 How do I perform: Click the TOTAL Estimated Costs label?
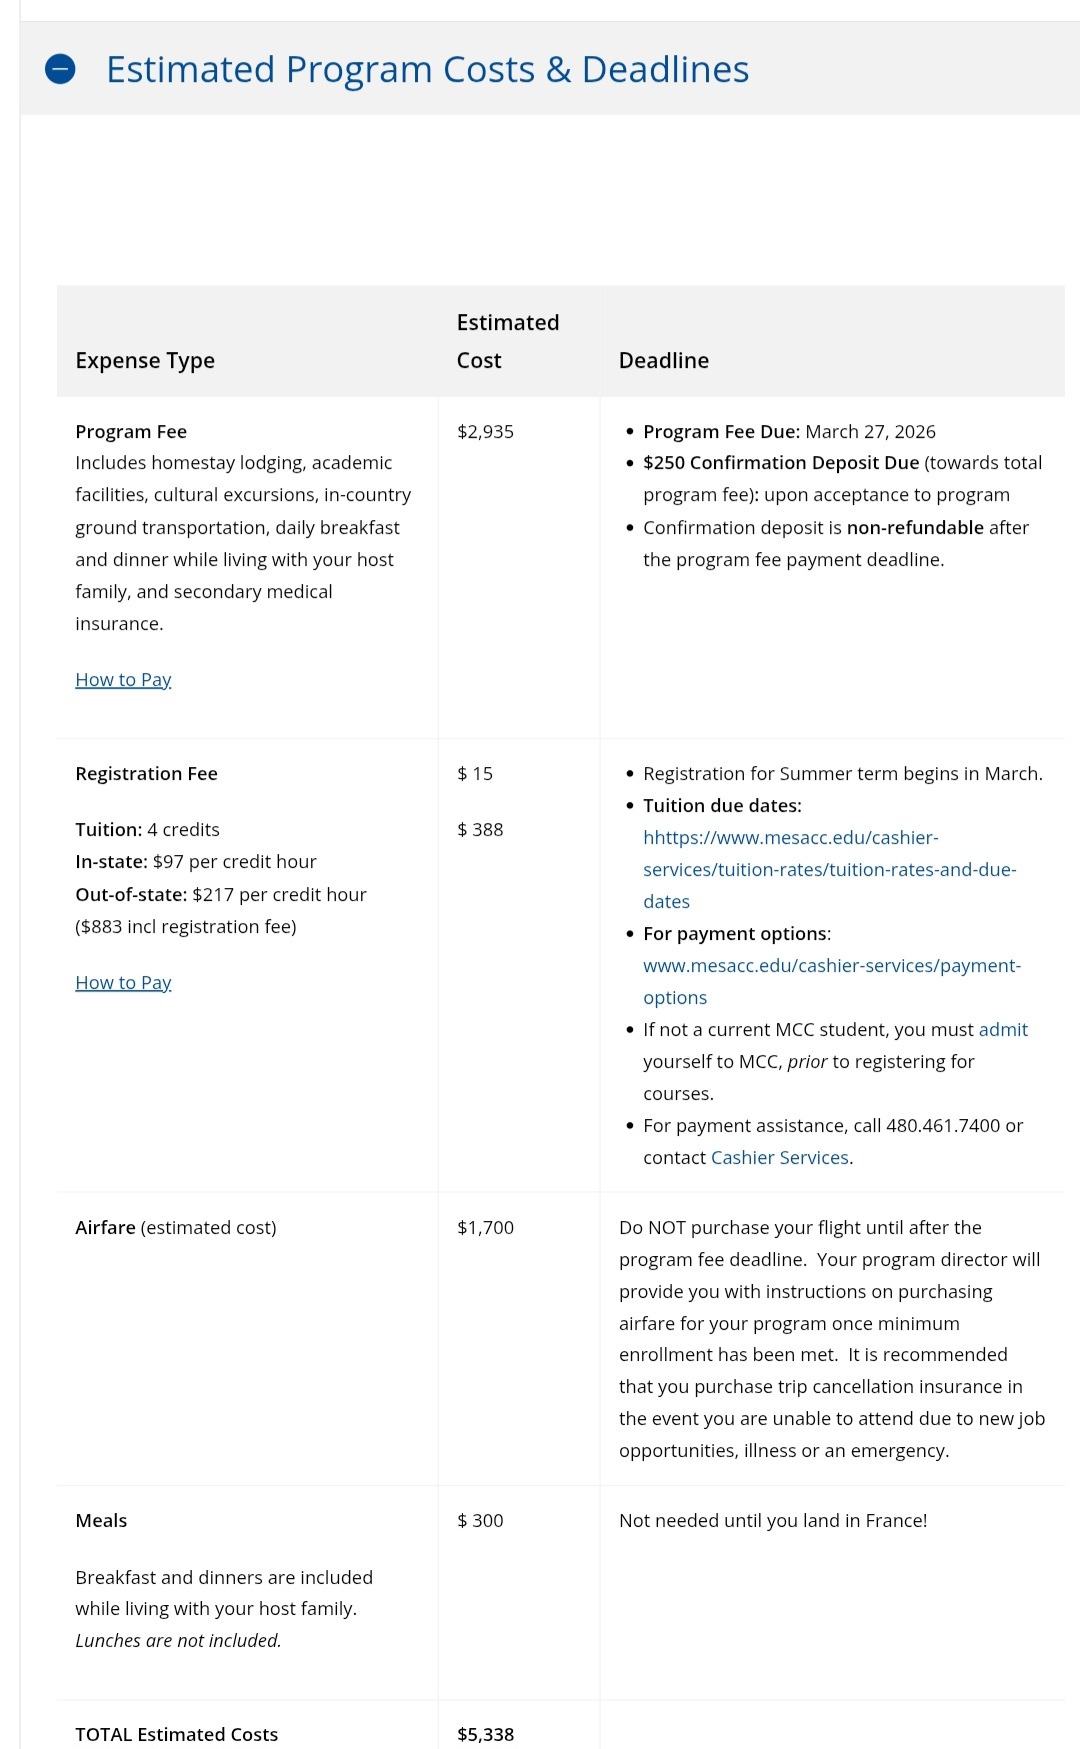point(176,1735)
